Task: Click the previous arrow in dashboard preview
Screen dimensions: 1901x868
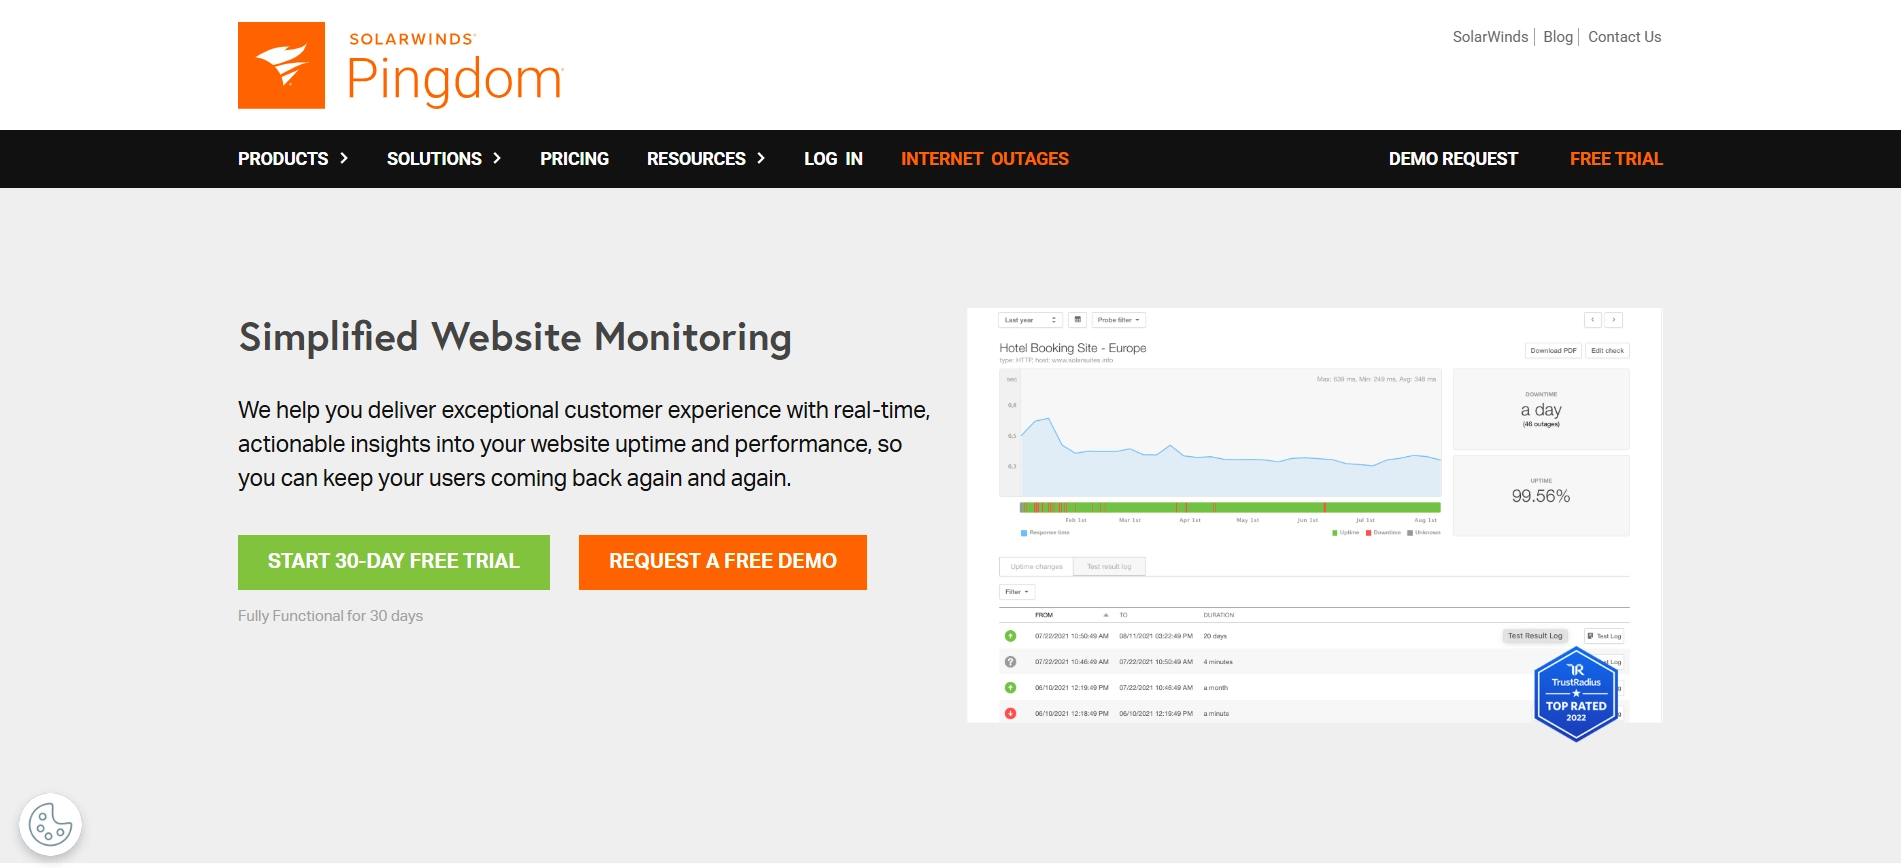Action: pyautogui.click(x=1593, y=320)
